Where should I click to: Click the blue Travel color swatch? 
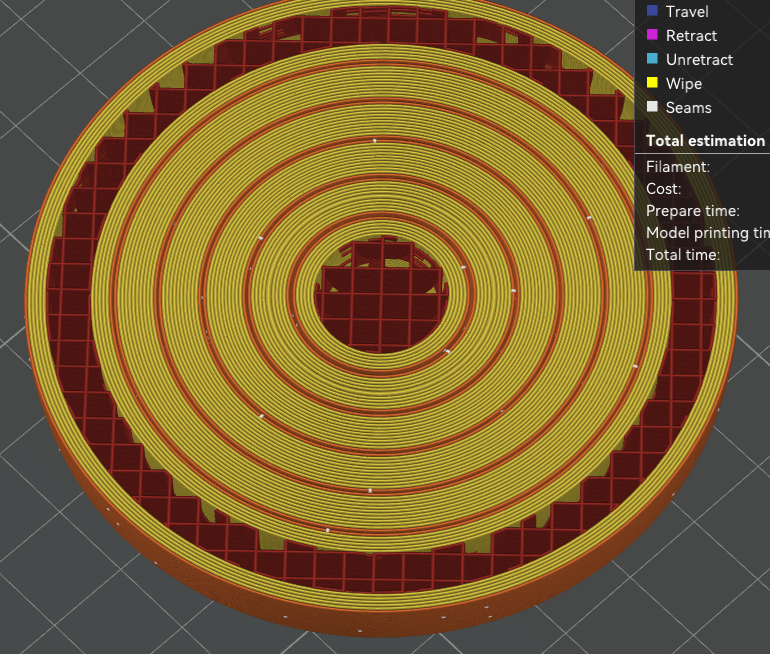pos(652,10)
